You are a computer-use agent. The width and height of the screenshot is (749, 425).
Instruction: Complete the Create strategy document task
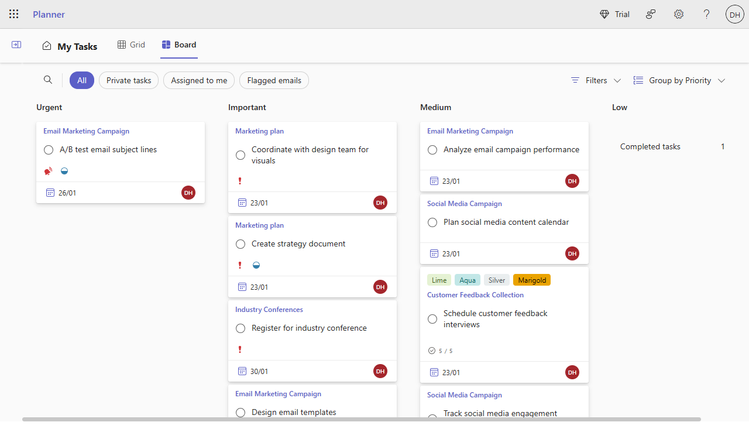240,244
